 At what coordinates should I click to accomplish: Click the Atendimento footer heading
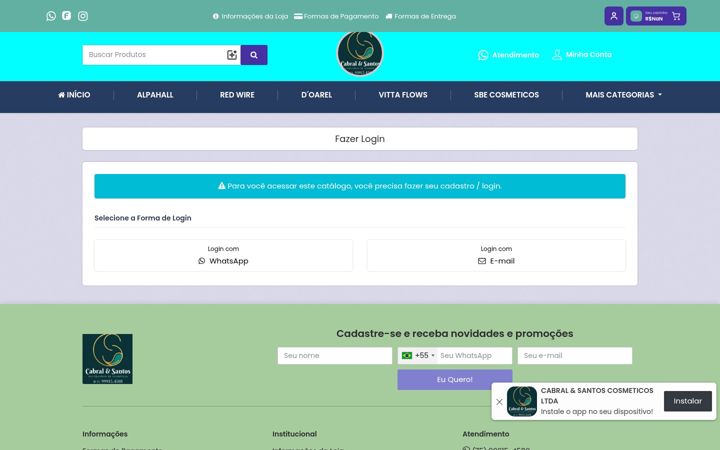click(x=486, y=434)
